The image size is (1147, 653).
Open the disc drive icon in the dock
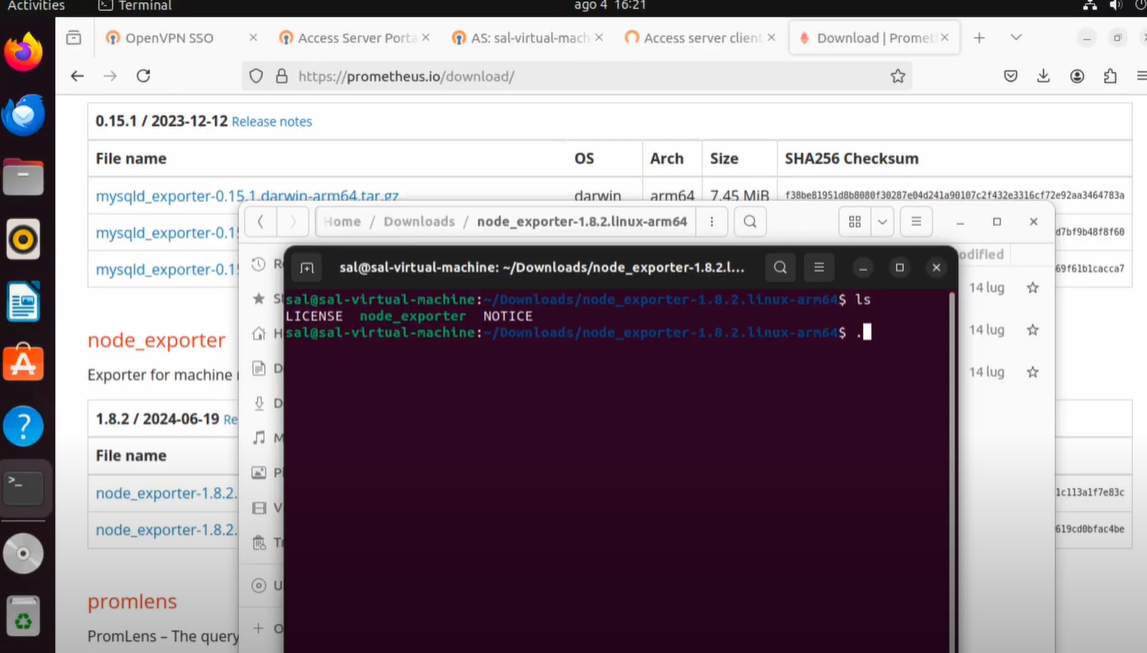coord(23,554)
